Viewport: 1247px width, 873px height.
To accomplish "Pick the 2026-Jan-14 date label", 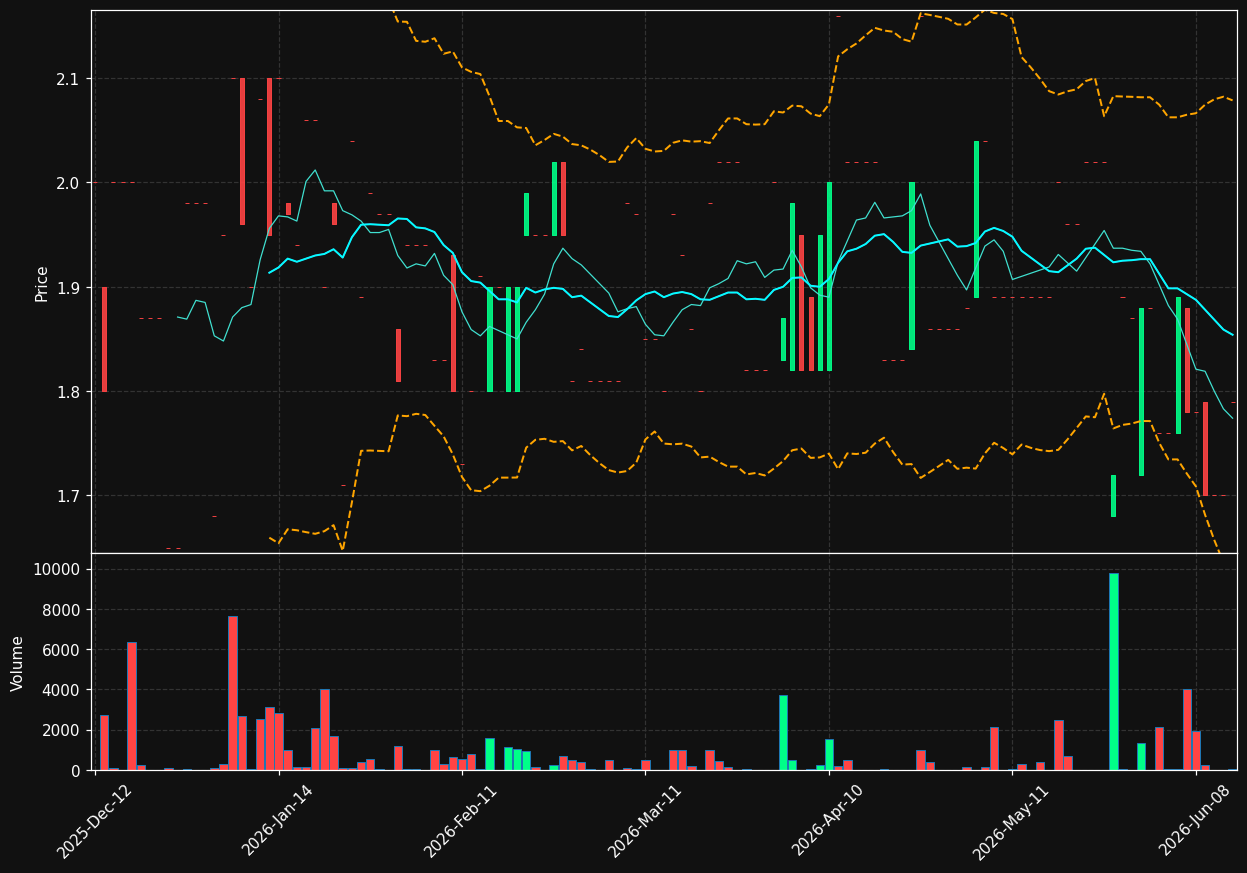I will pyautogui.click(x=278, y=821).
